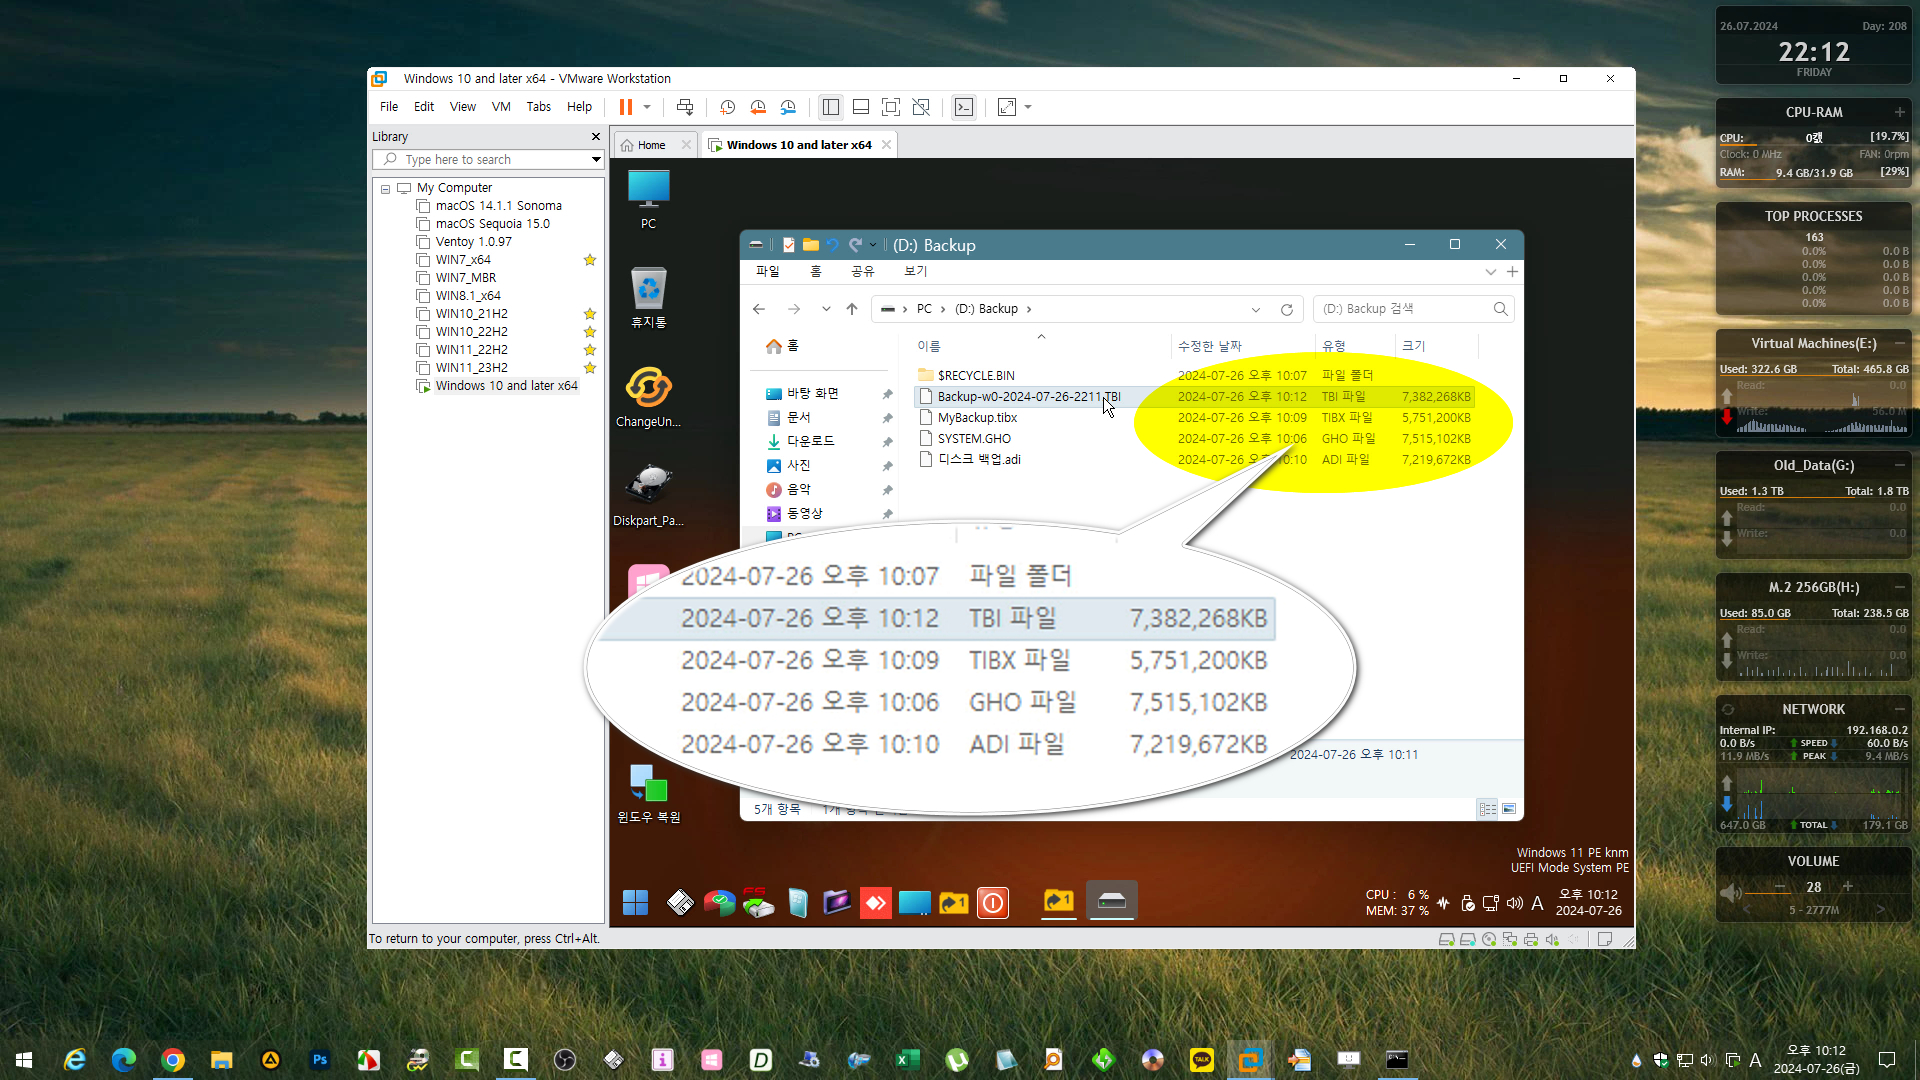
Task: Click the Type here to search library field
Action: pyautogui.click(x=486, y=160)
